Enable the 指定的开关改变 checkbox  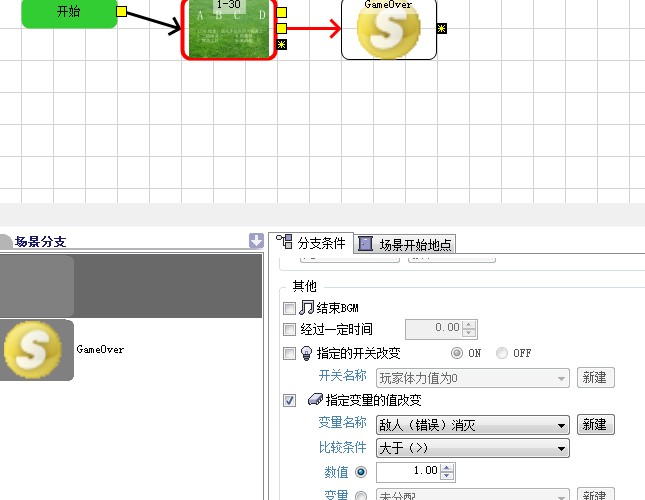click(x=289, y=353)
